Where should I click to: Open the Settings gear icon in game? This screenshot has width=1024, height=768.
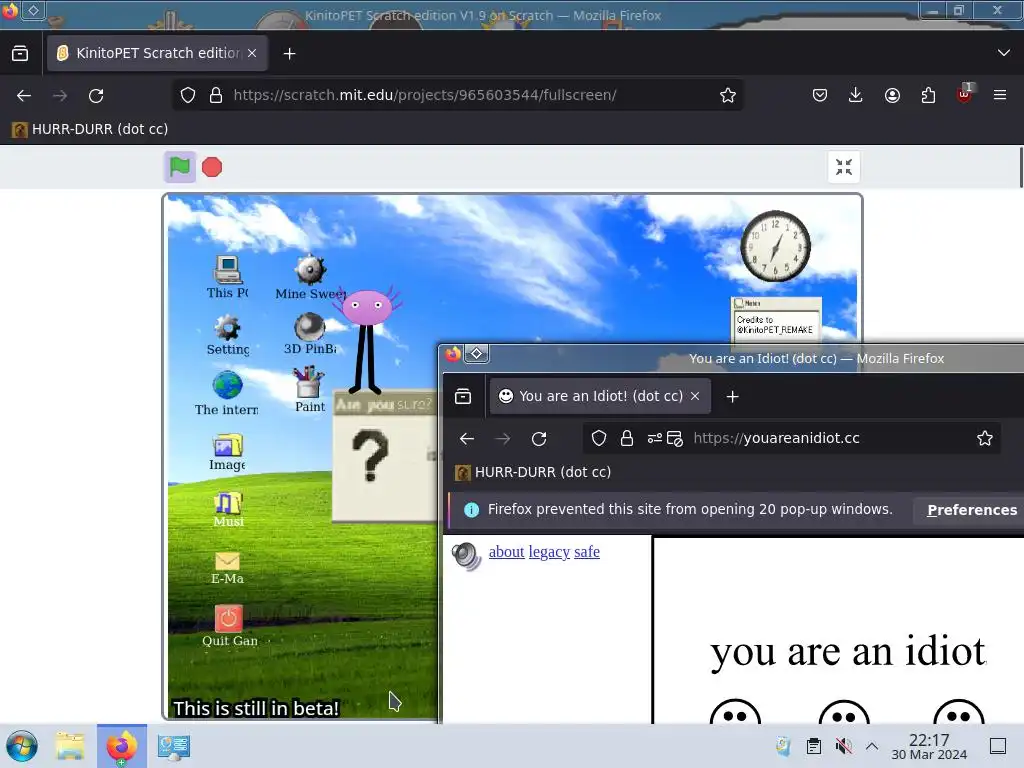pos(227,335)
